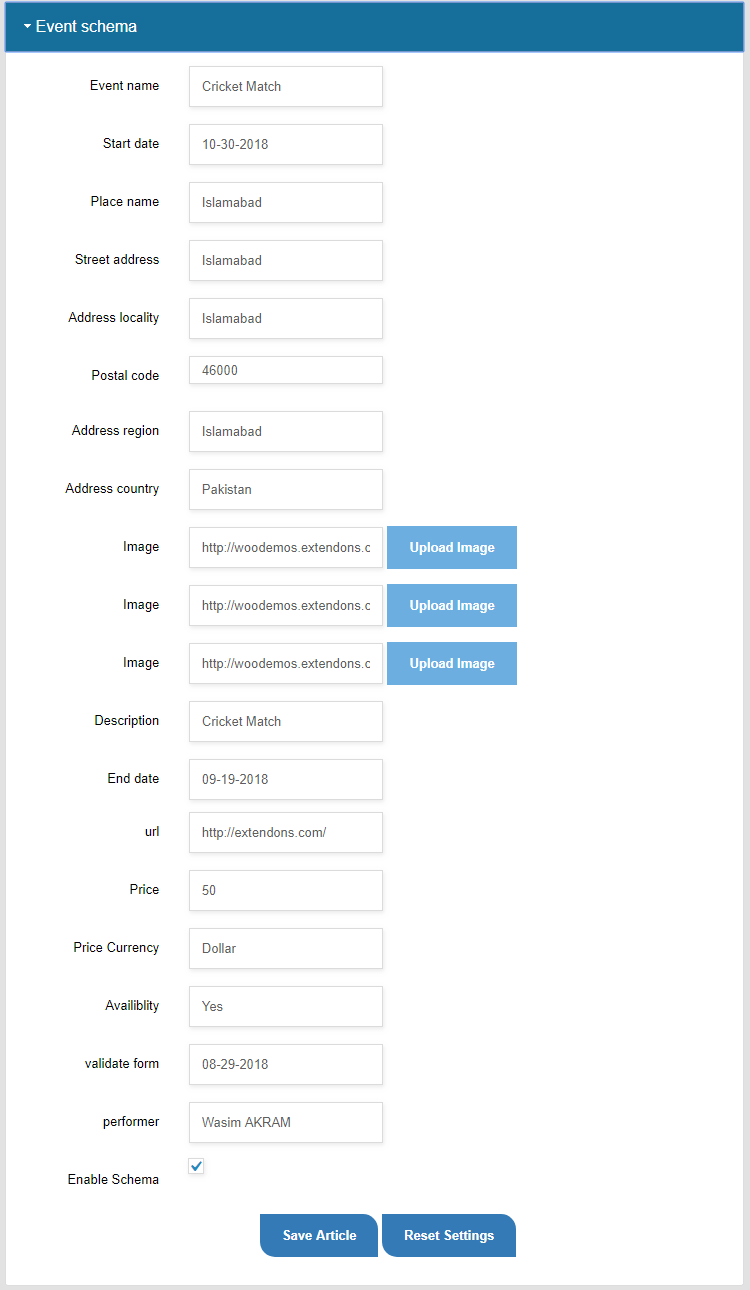This screenshot has height=1290, width=750.
Task: Focus the Price Currency field
Action: click(286, 948)
